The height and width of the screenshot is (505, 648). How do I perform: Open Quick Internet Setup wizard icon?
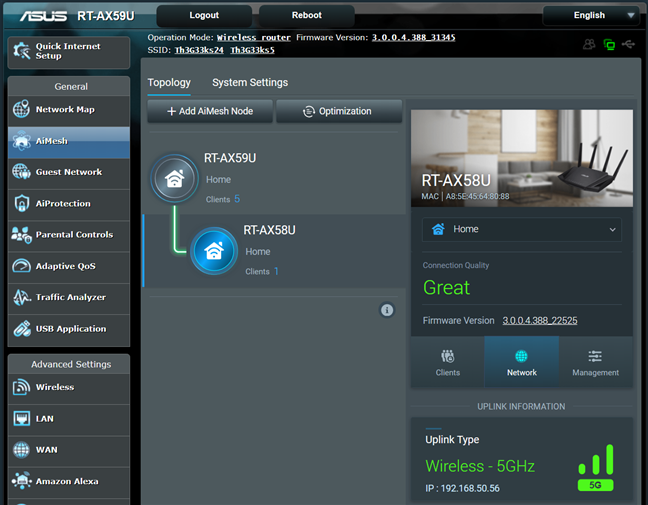coord(21,51)
